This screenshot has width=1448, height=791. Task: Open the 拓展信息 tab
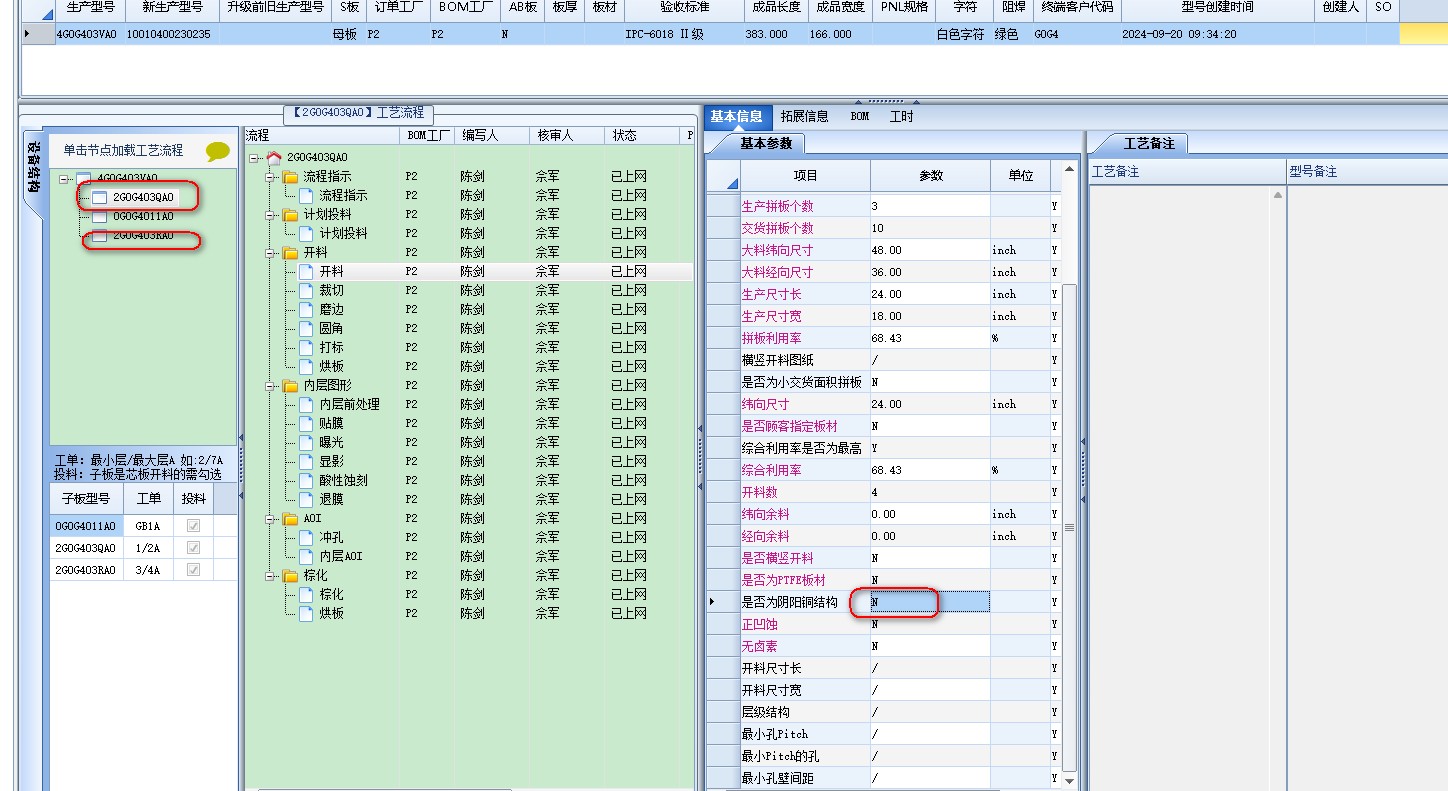(x=804, y=116)
